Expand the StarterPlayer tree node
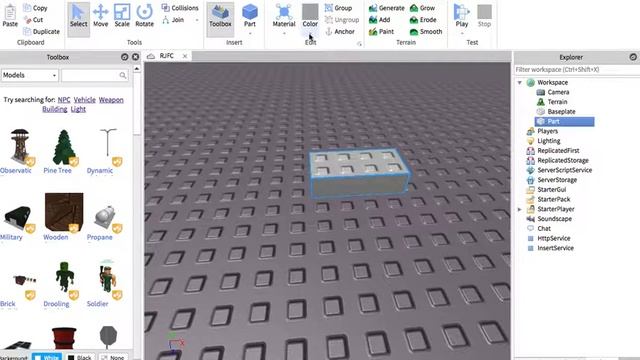 point(520,209)
